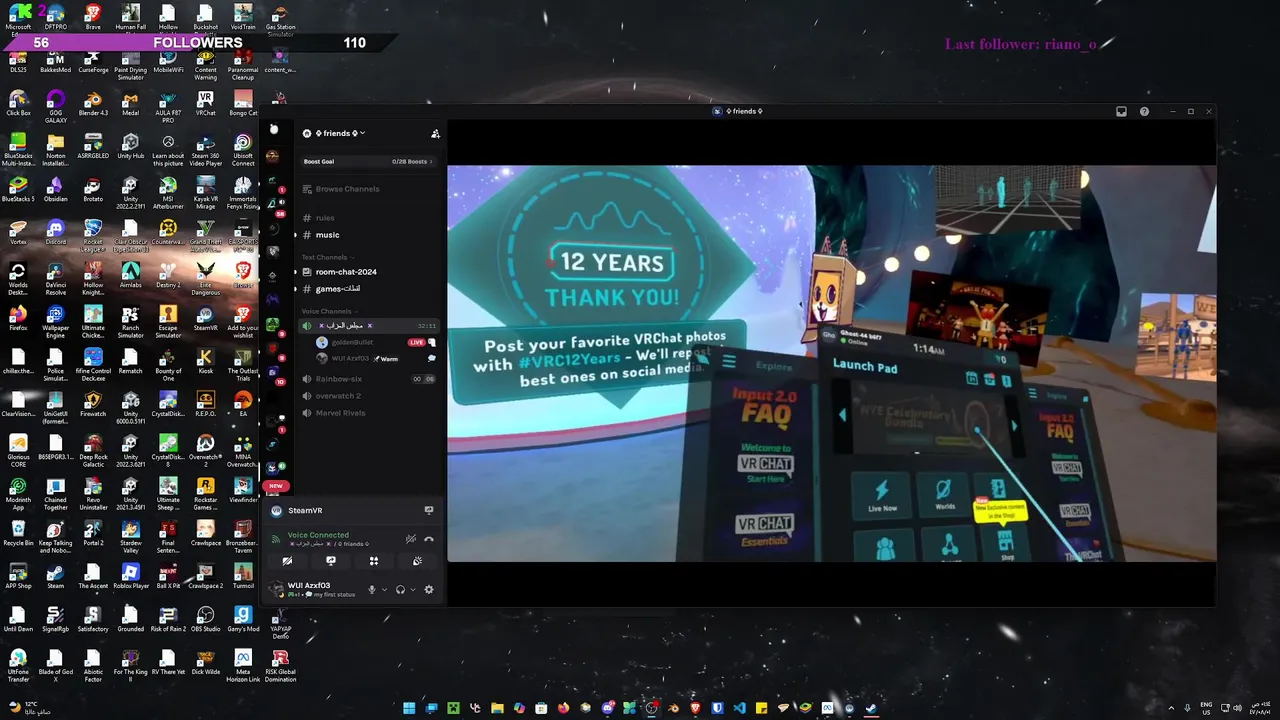Open the Windows Start button
Screen dimensions: 1280x720
[409, 708]
